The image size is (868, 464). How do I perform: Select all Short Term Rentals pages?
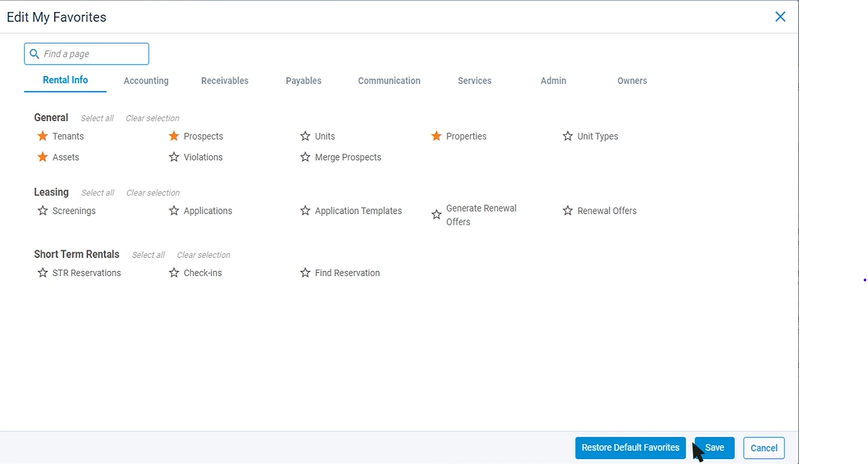tap(148, 255)
